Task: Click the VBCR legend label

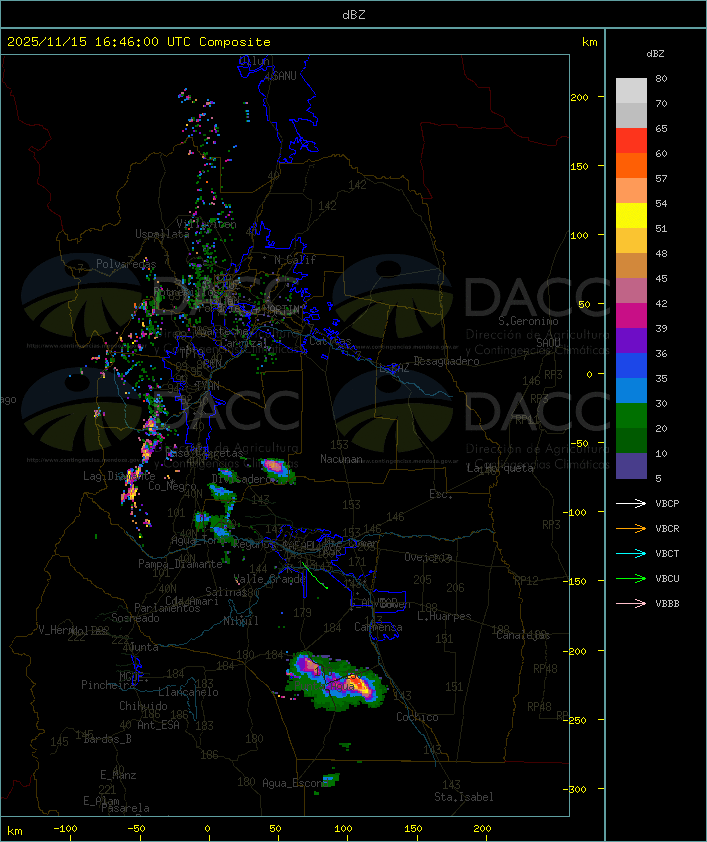Action: point(667,528)
